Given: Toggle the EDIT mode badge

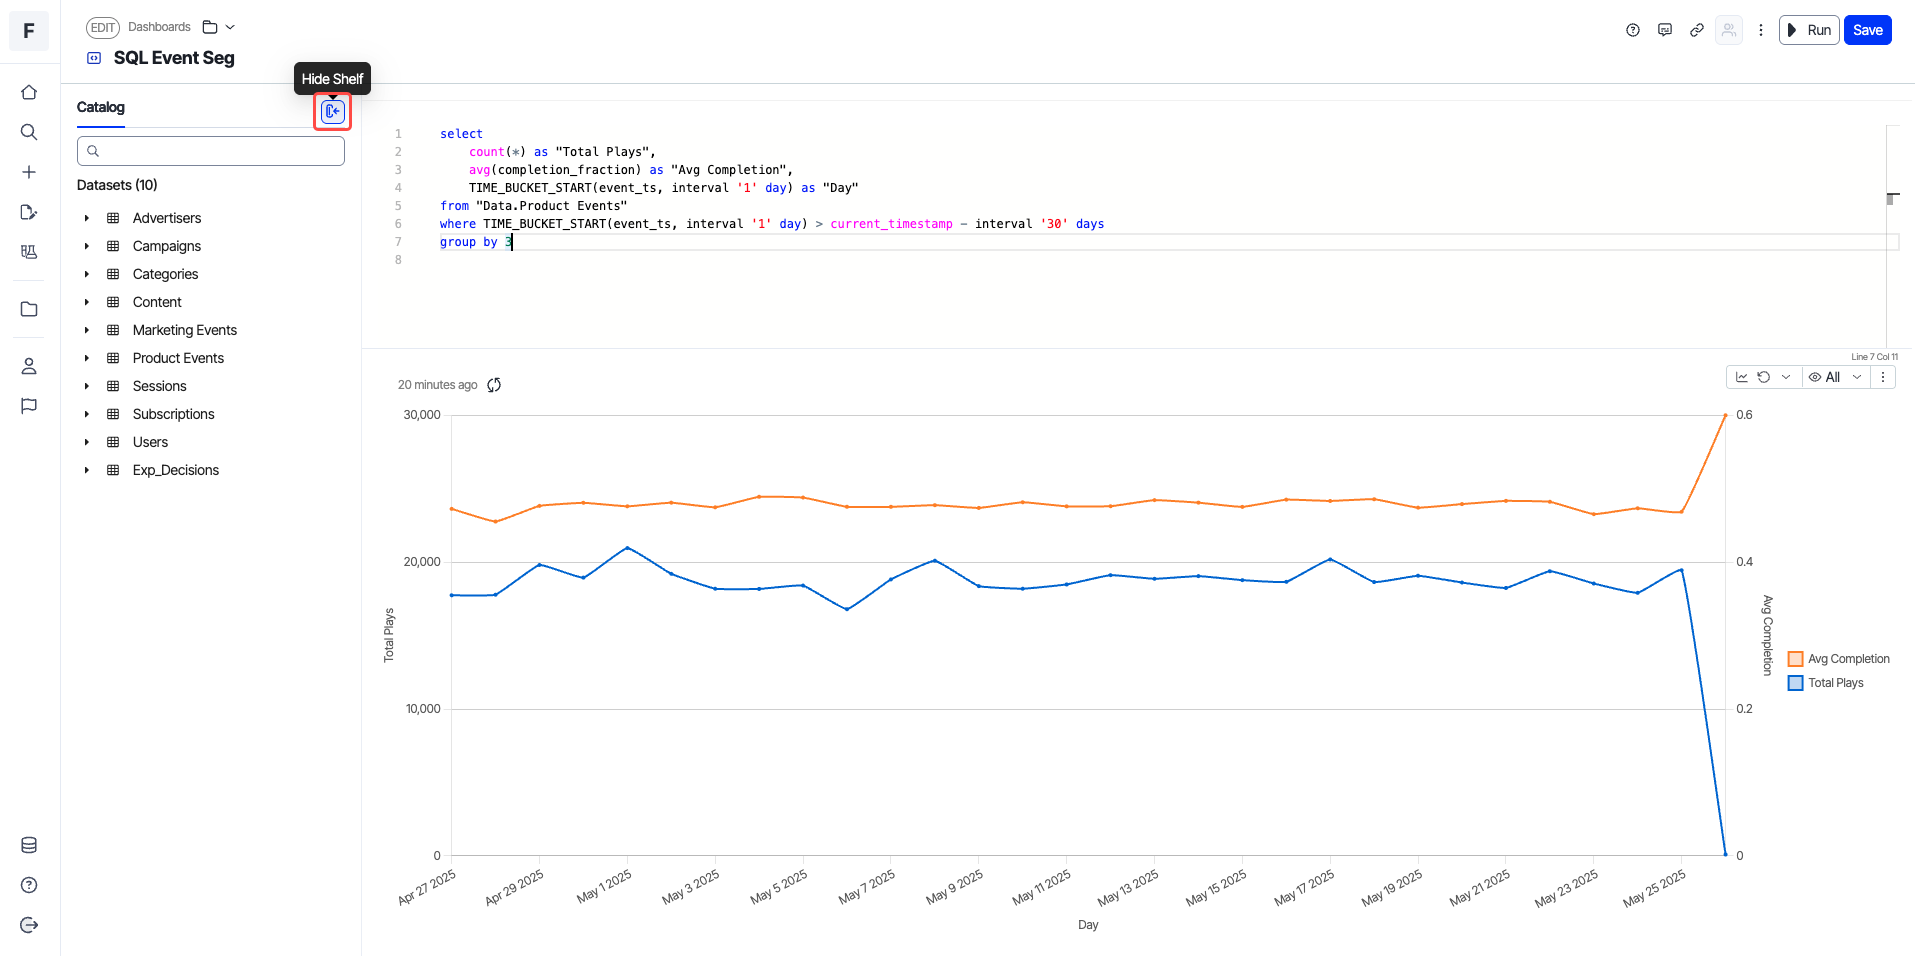Looking at the screenshot, I should coord(103,28).
